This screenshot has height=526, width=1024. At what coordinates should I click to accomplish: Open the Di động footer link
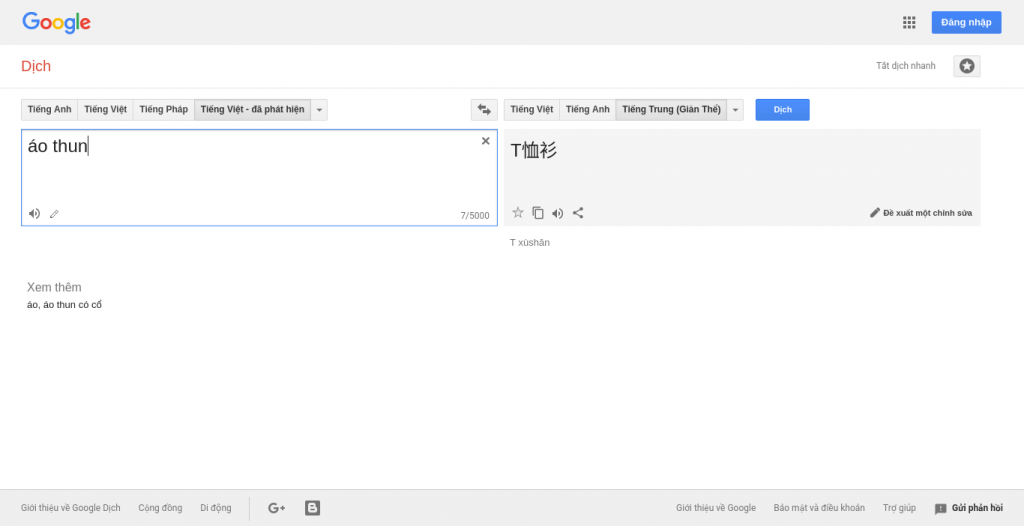click(216, 508)
